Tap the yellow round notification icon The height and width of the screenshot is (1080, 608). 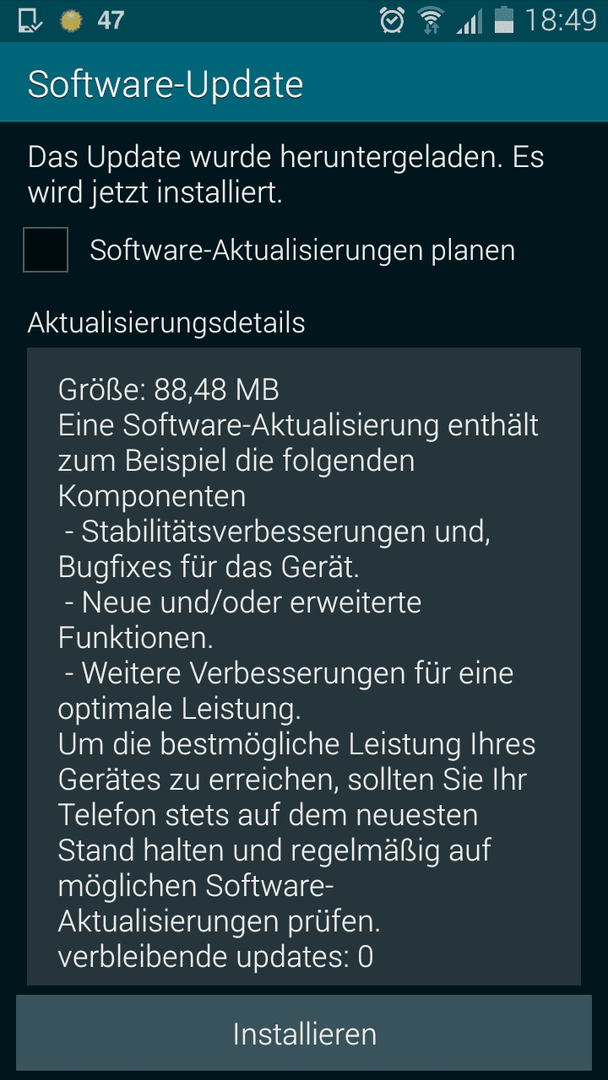pos(70,21)
